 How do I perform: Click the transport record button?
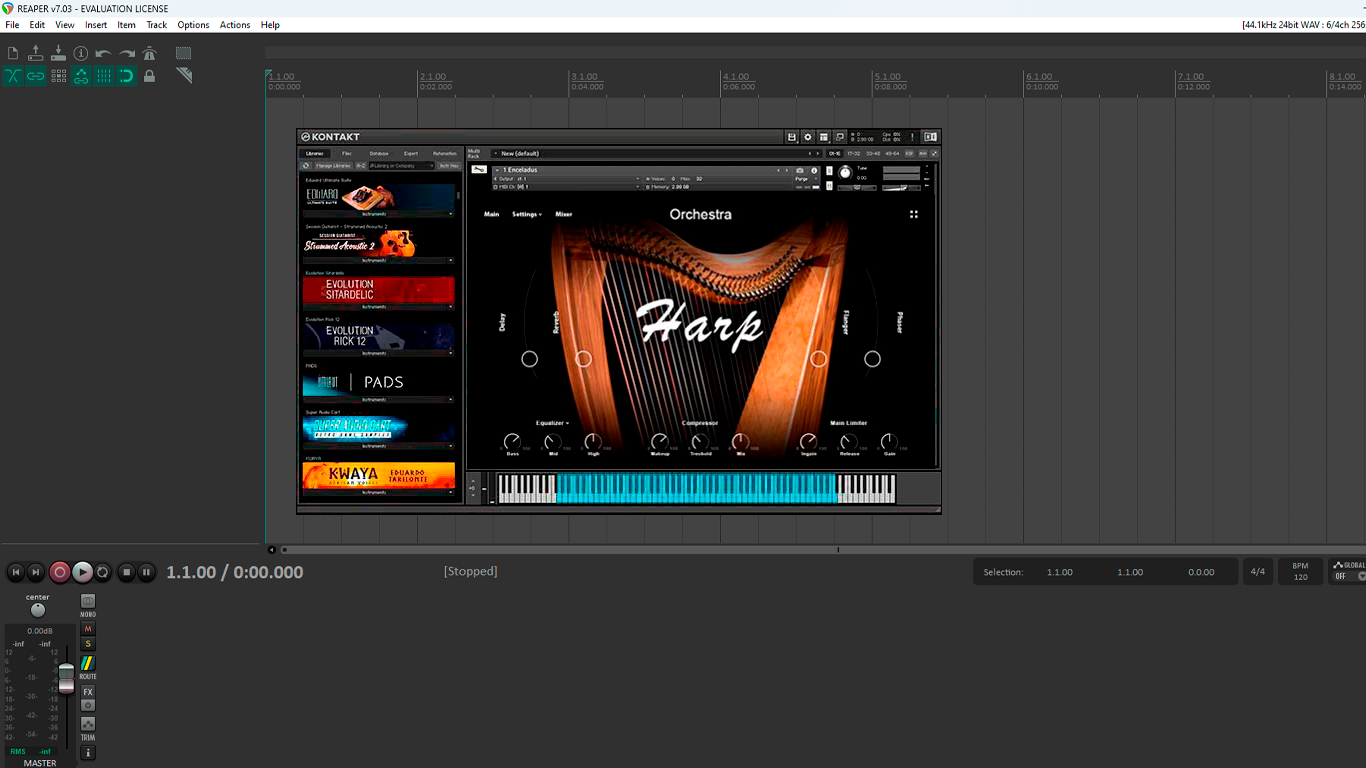click(60, 572)
